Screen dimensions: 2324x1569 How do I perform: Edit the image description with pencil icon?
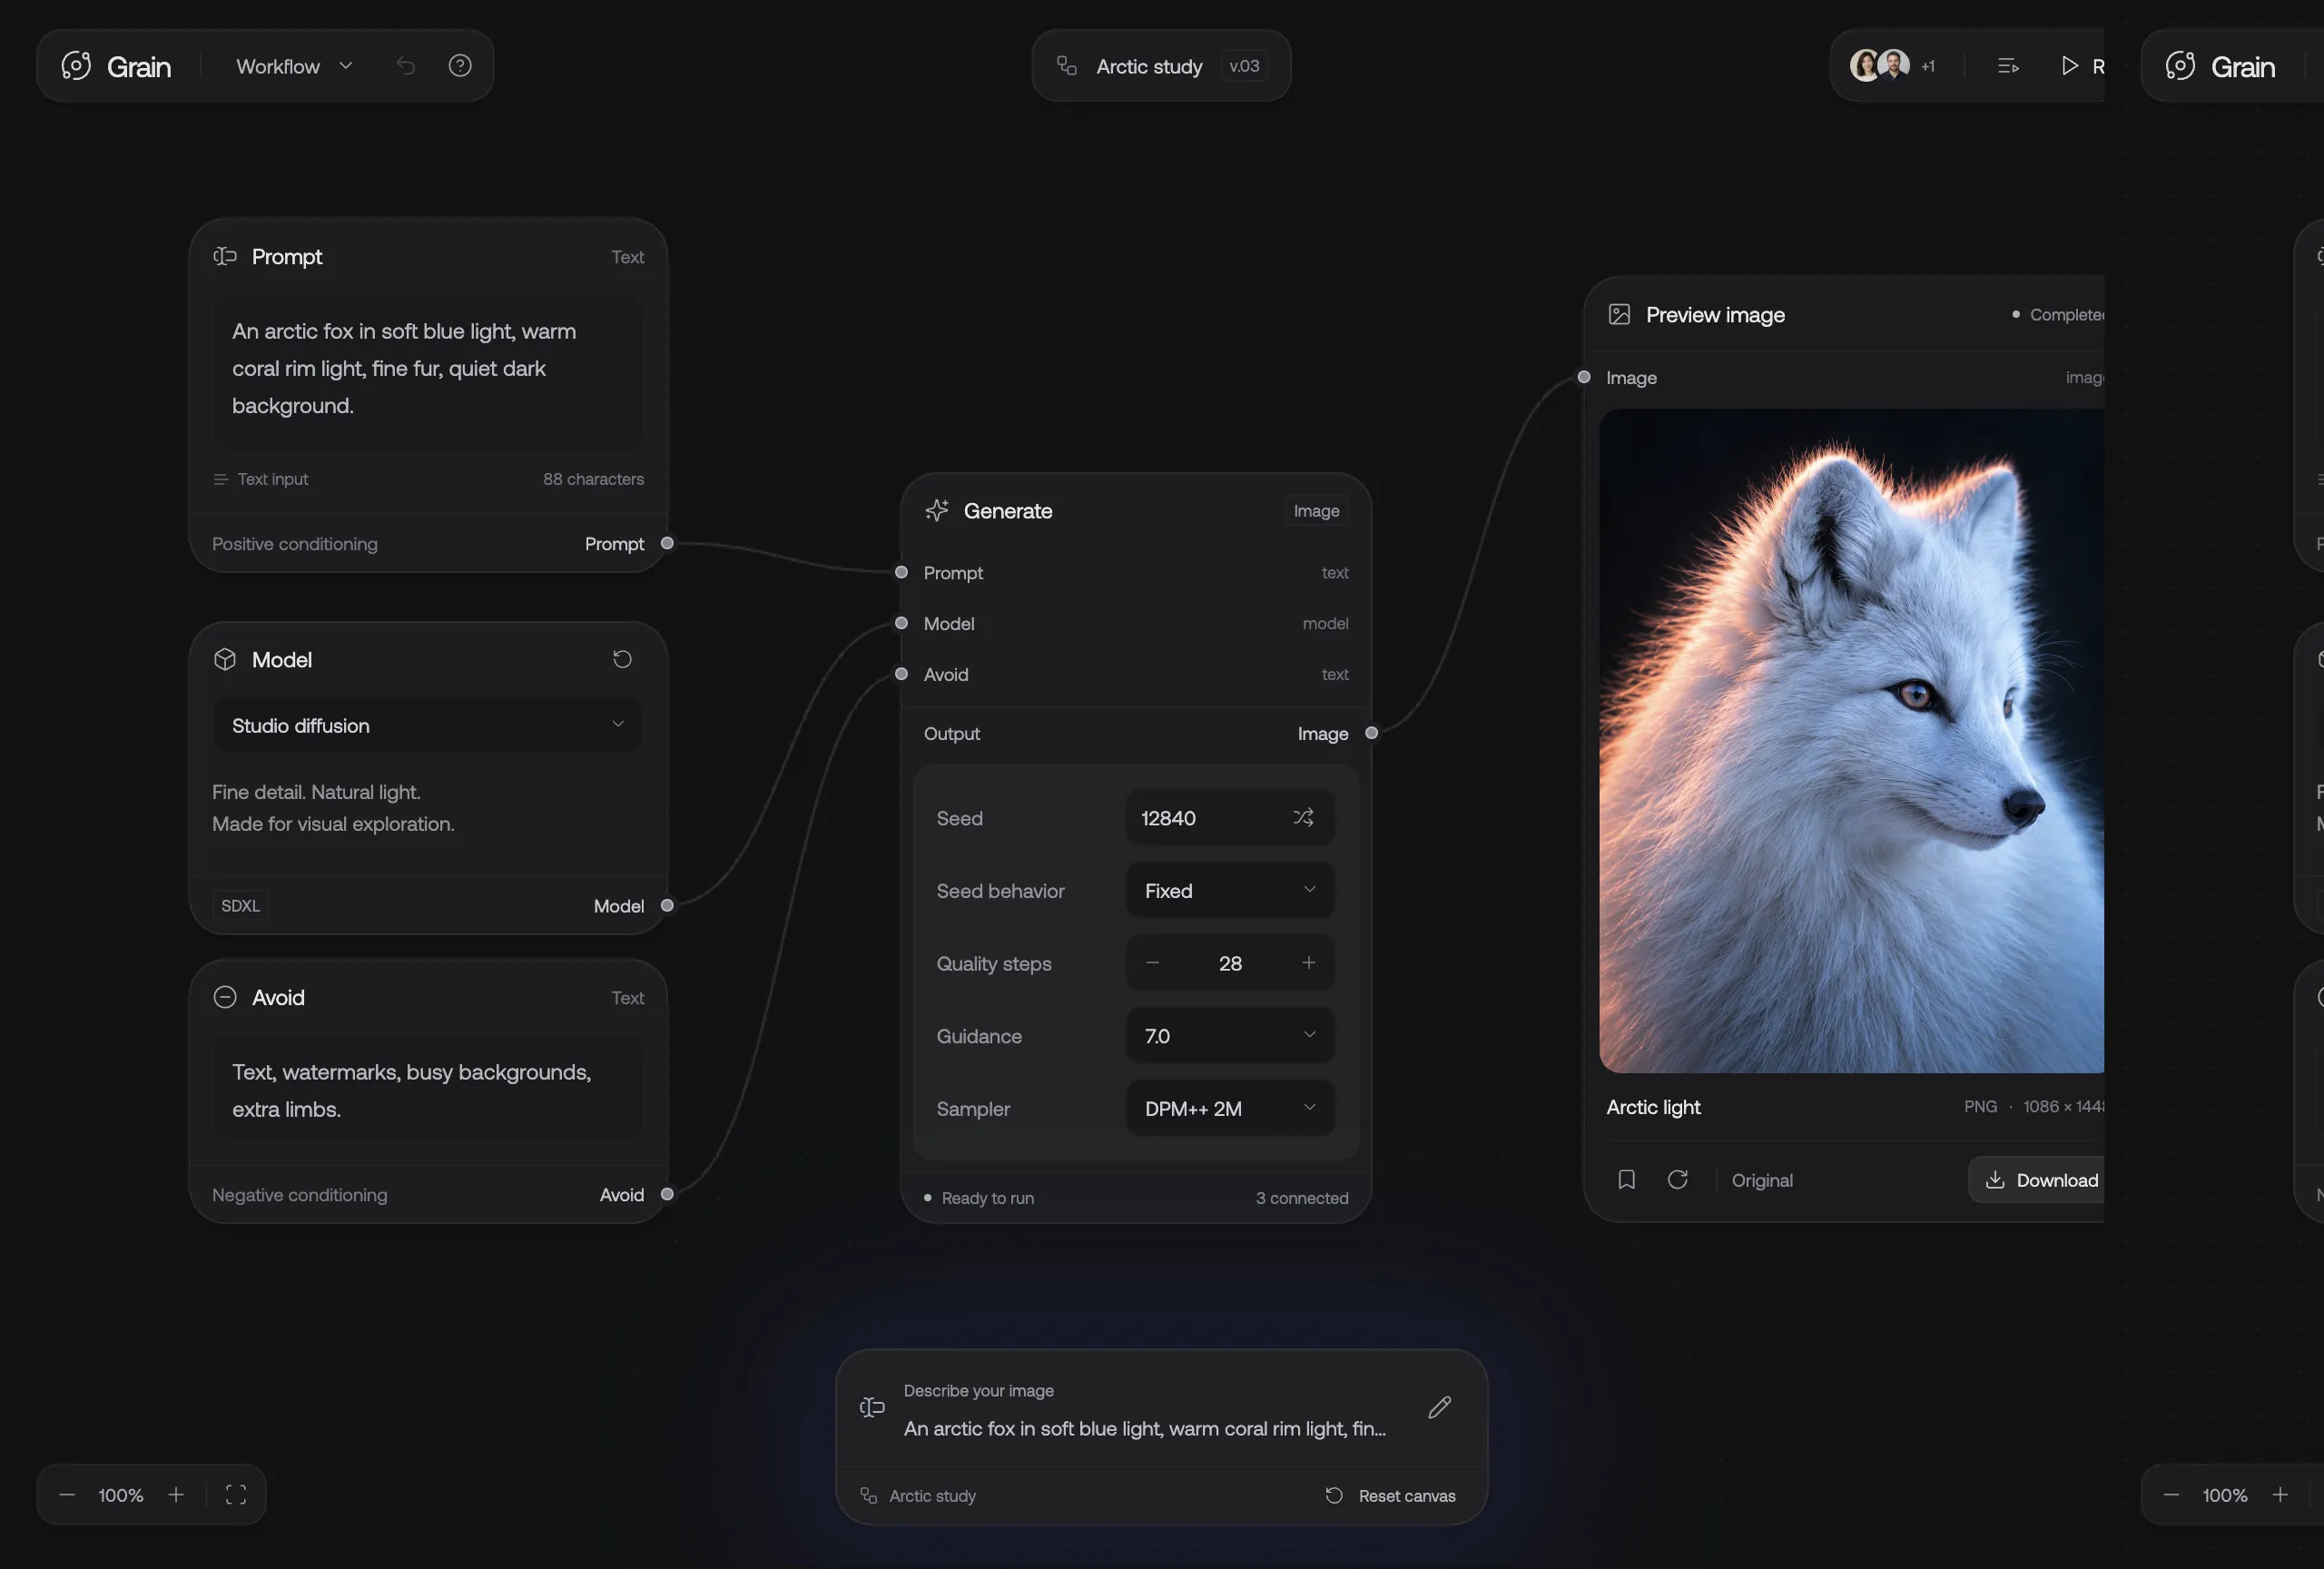tap(1440, 1408)
